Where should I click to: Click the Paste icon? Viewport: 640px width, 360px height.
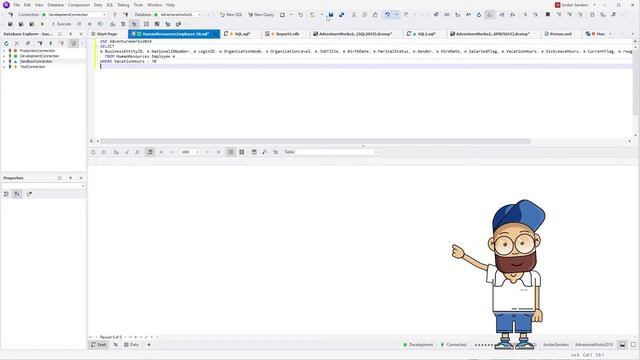click(375, 15)
